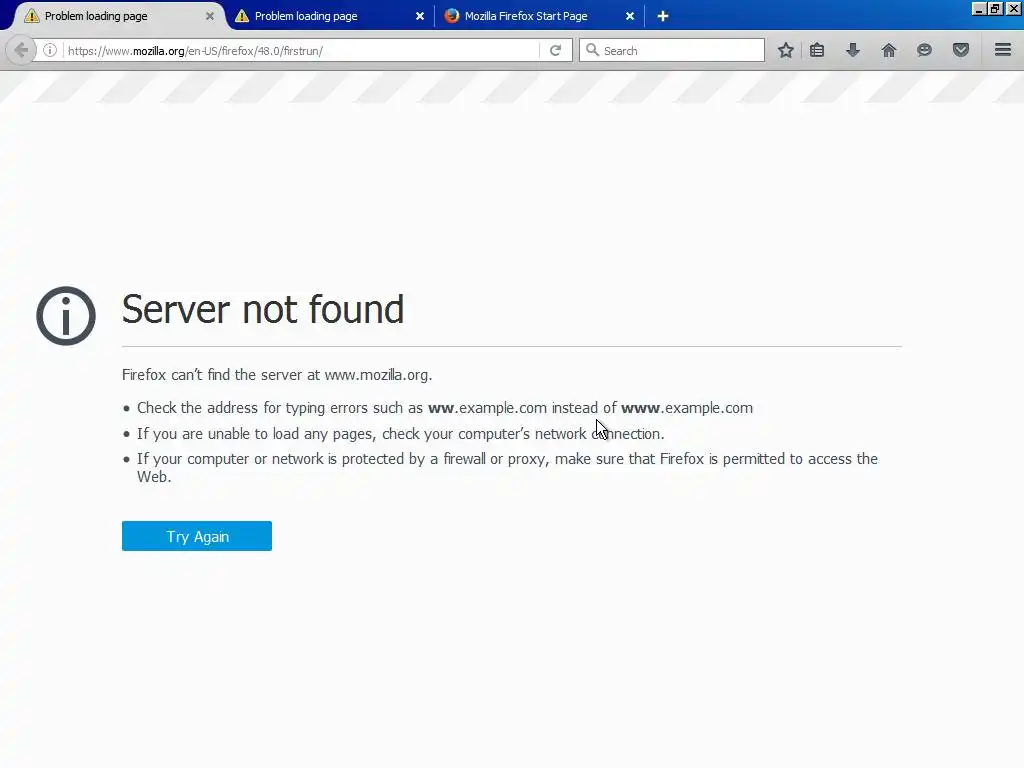
Task: Click warning icon on first tab
Action: [x=31, y=16]
